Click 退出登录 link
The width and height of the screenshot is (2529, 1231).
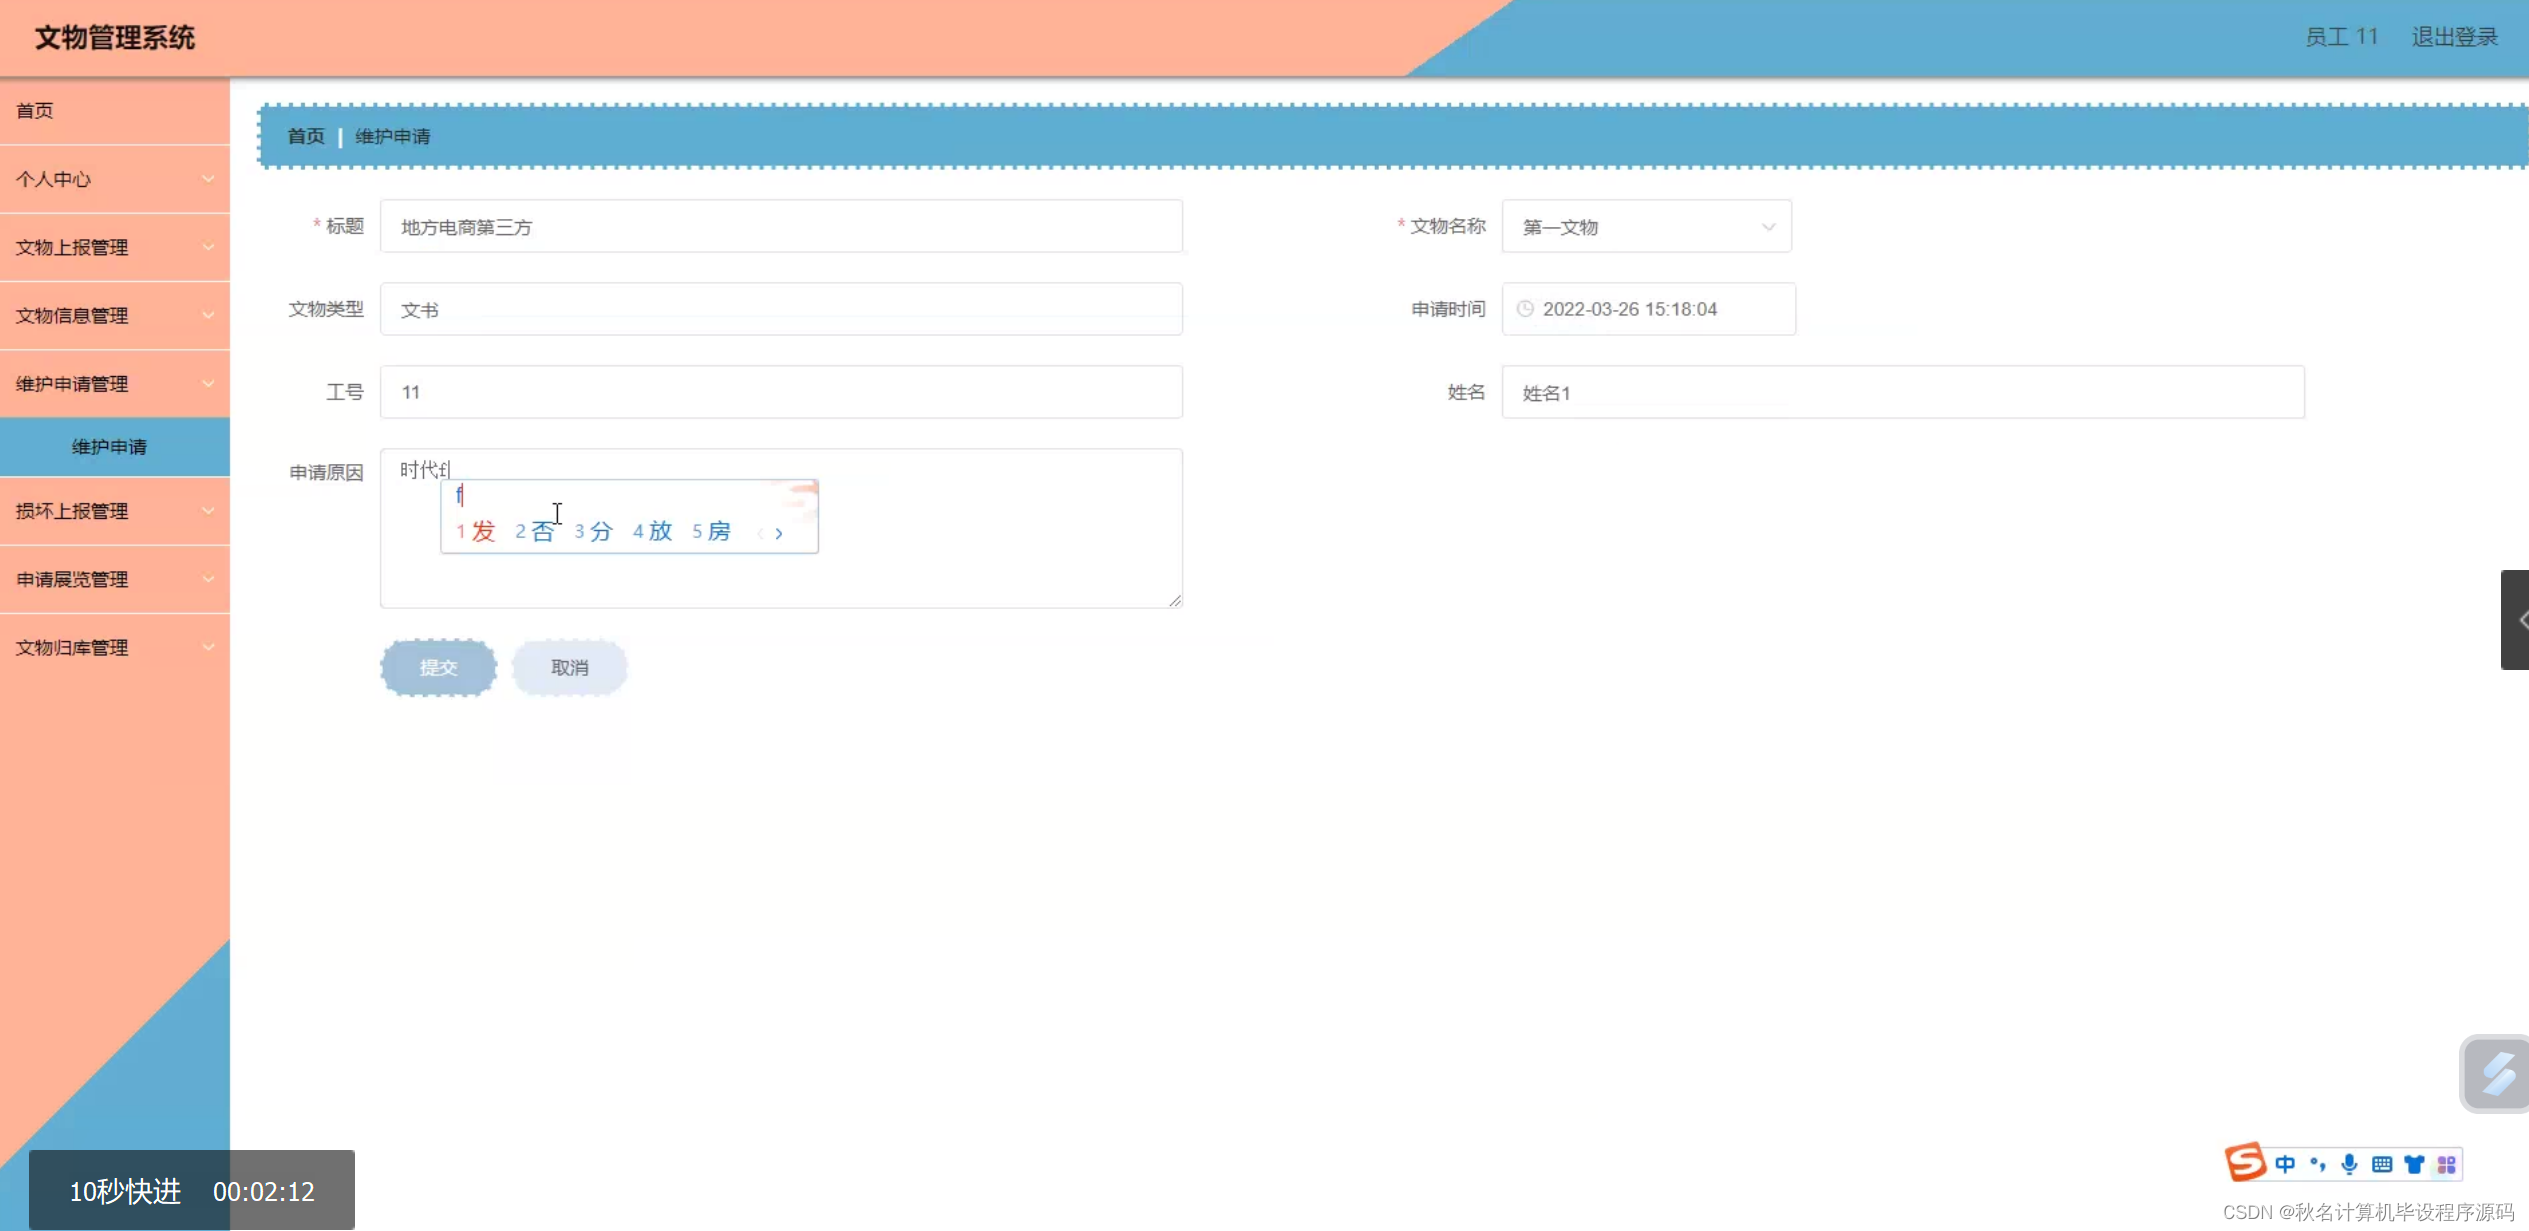tap(2454, 37)
